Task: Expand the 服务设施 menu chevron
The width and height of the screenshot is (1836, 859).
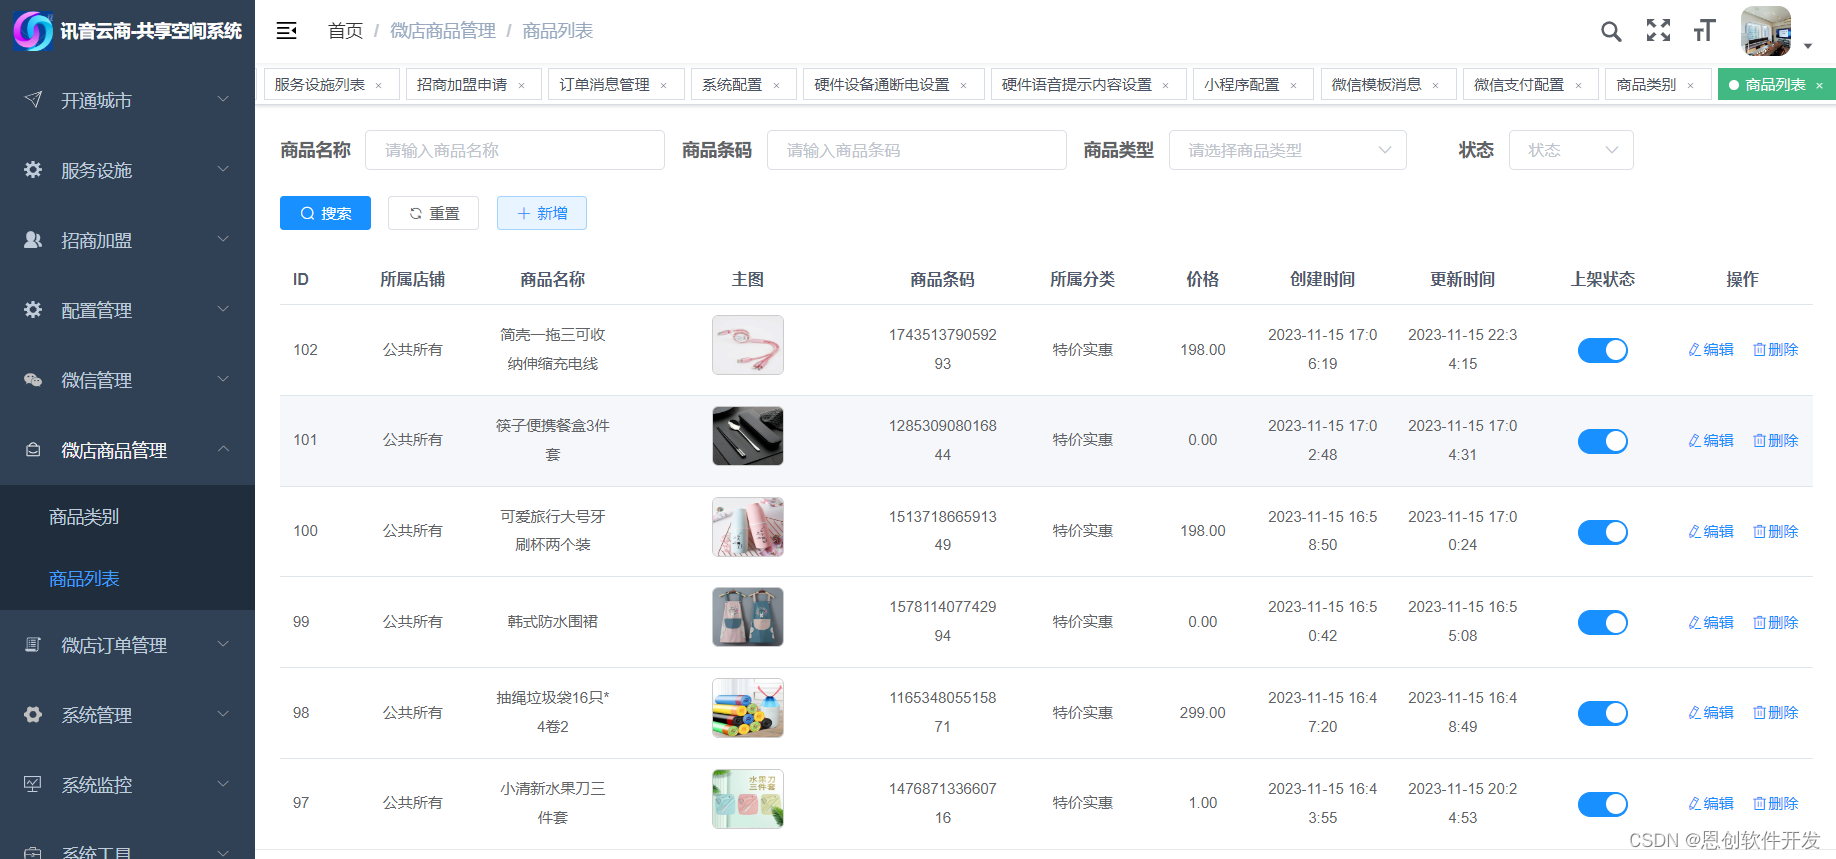Action: tap(223, 169)
